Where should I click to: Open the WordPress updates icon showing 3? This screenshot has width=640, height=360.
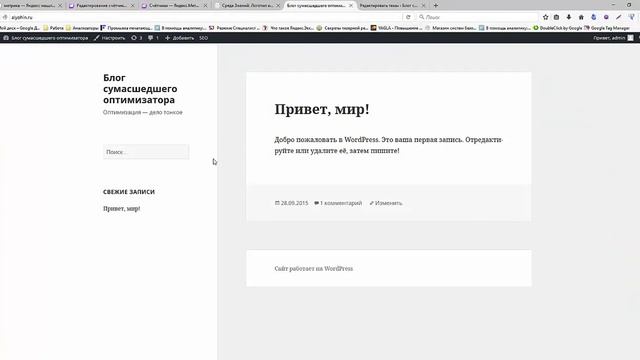[137, 38]
